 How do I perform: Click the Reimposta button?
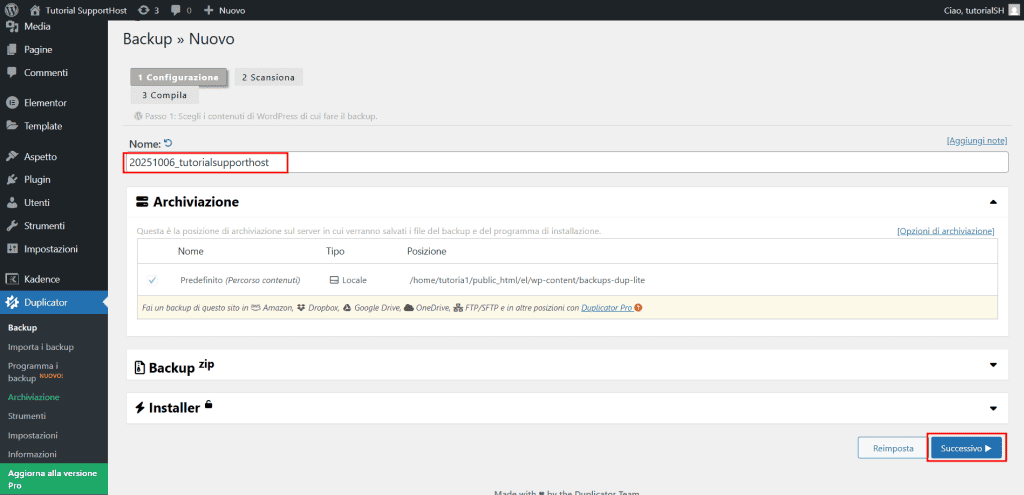pyautogui.click(x=892, y=449)
